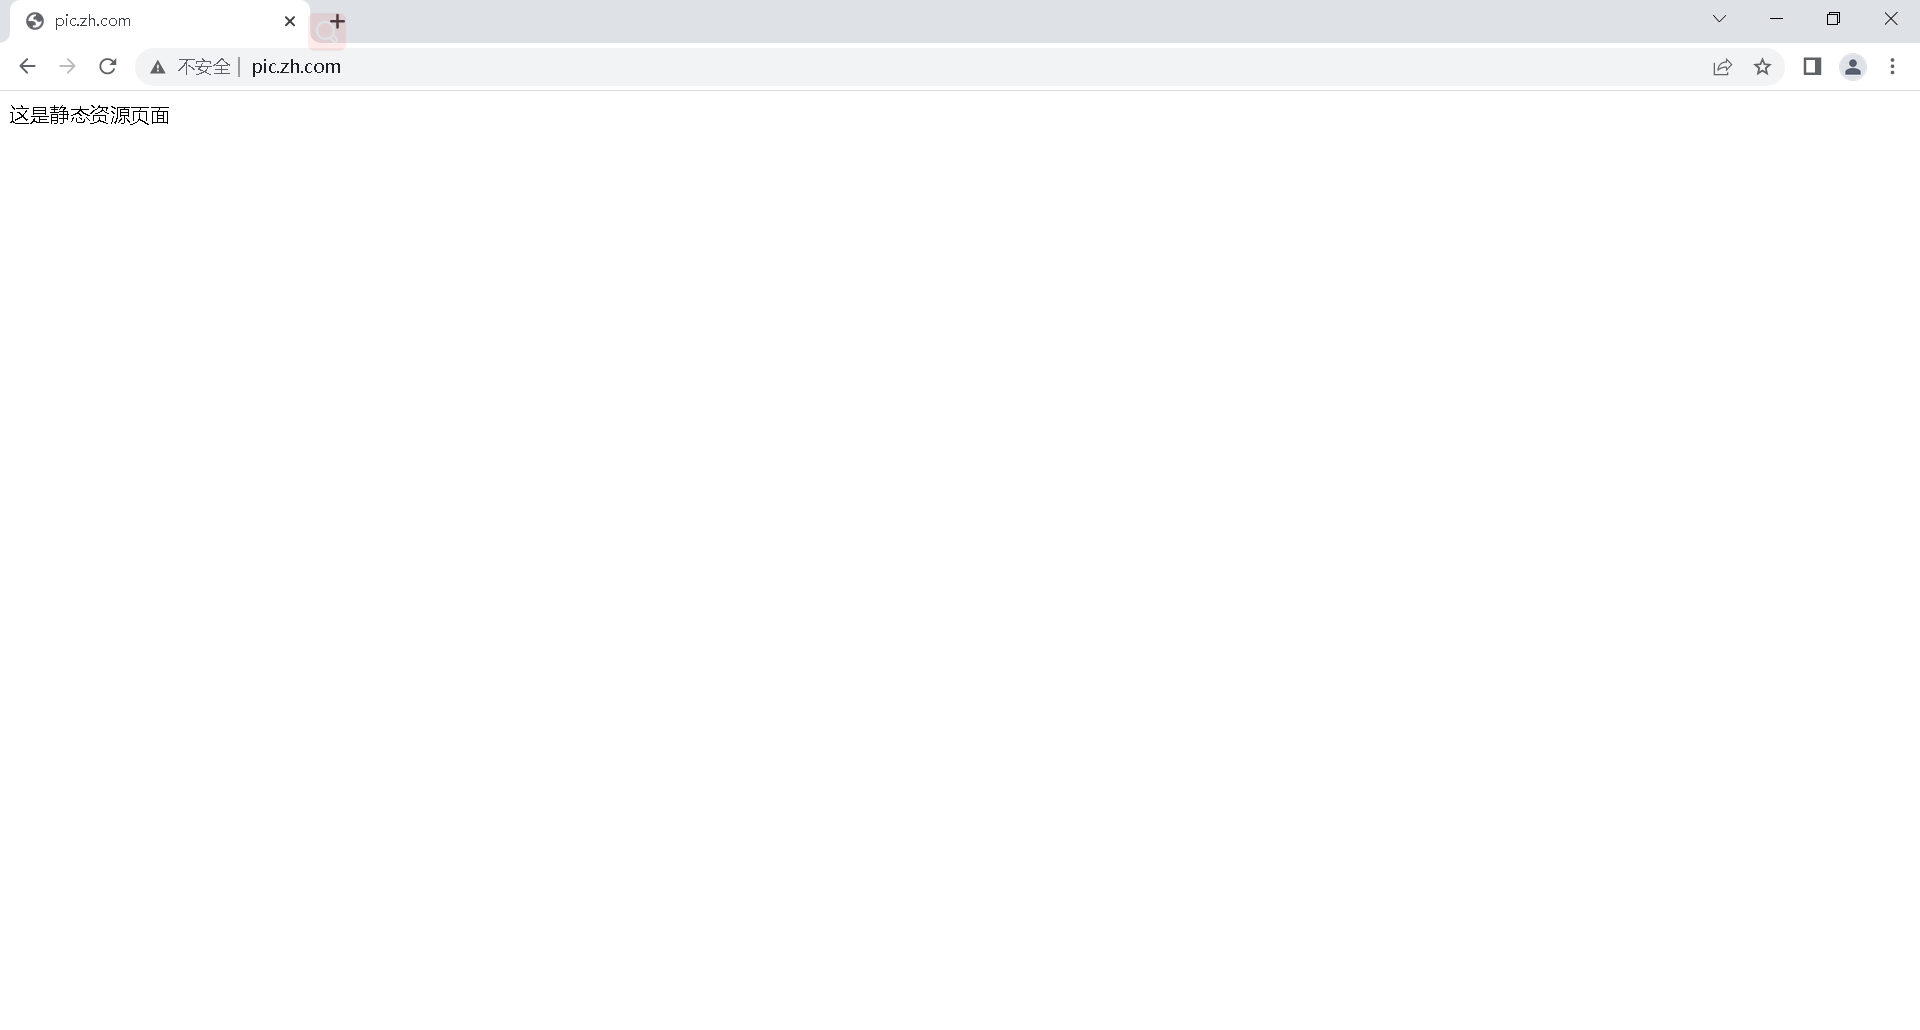Expand the tab search chevron
Image resolution: width=1920 pixels, height=1030 pixels.
1719,19
